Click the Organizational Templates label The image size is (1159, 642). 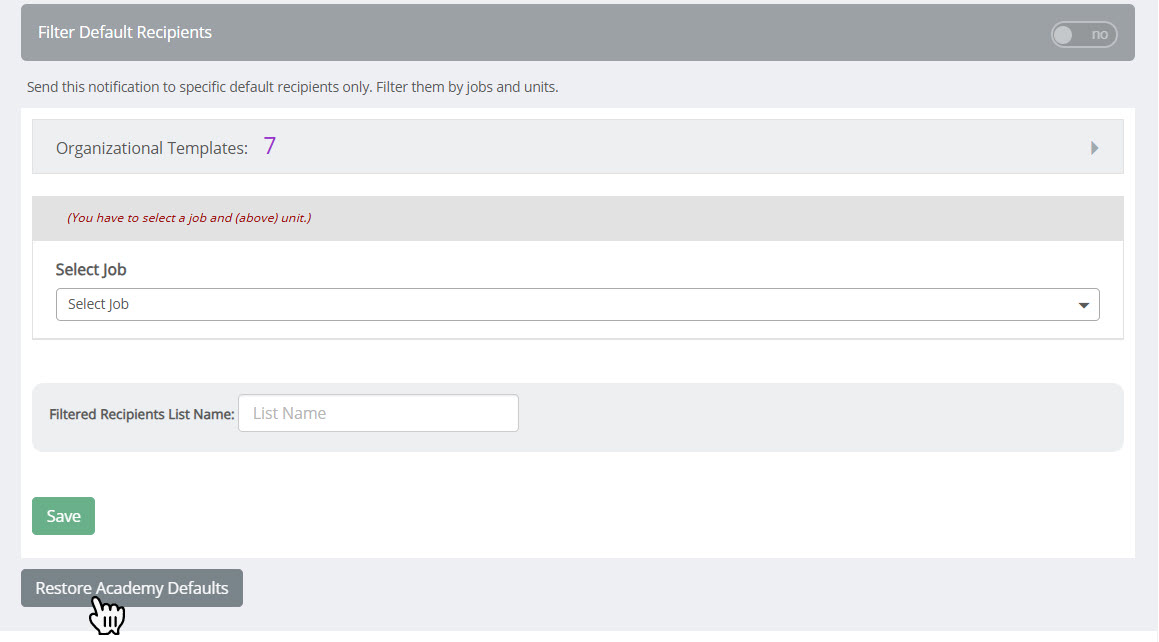click(x=151, y=148)
